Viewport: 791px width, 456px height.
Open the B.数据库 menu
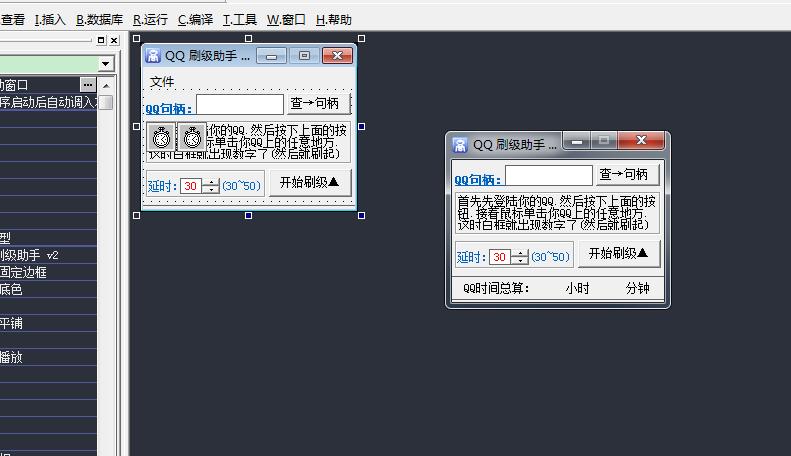[x=99, y=20]
